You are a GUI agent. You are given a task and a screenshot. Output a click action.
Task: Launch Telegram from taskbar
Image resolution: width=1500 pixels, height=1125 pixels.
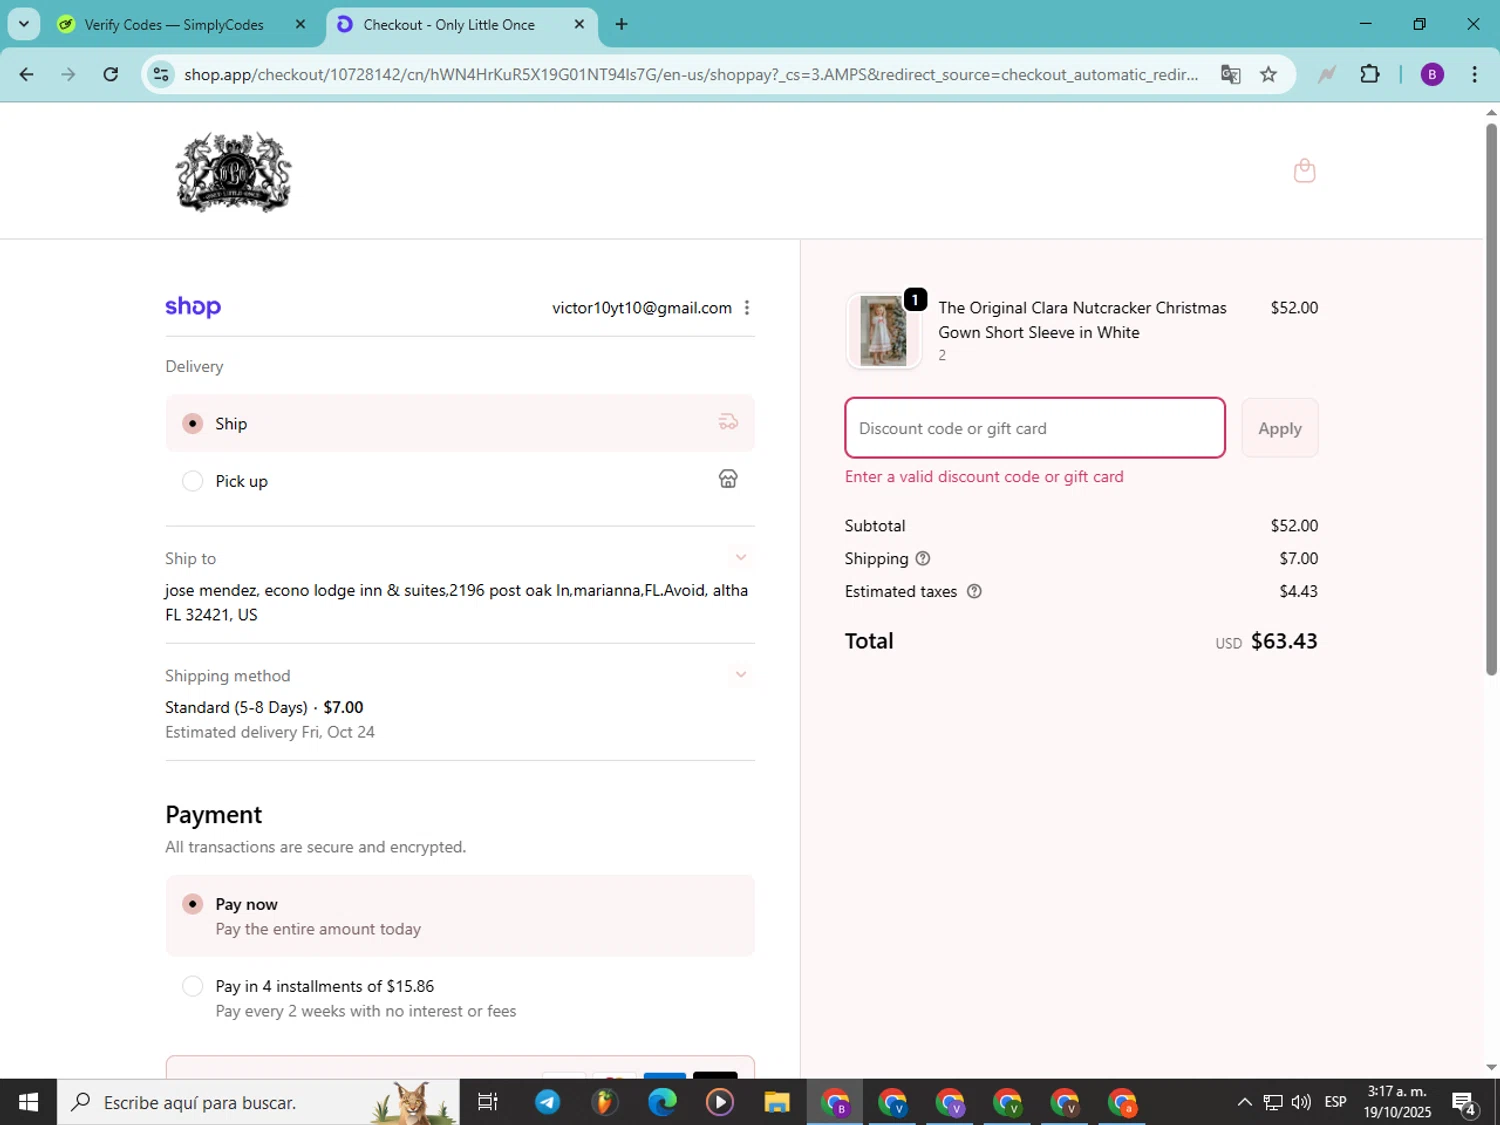pyautogui.click(x=547, y=1102)
